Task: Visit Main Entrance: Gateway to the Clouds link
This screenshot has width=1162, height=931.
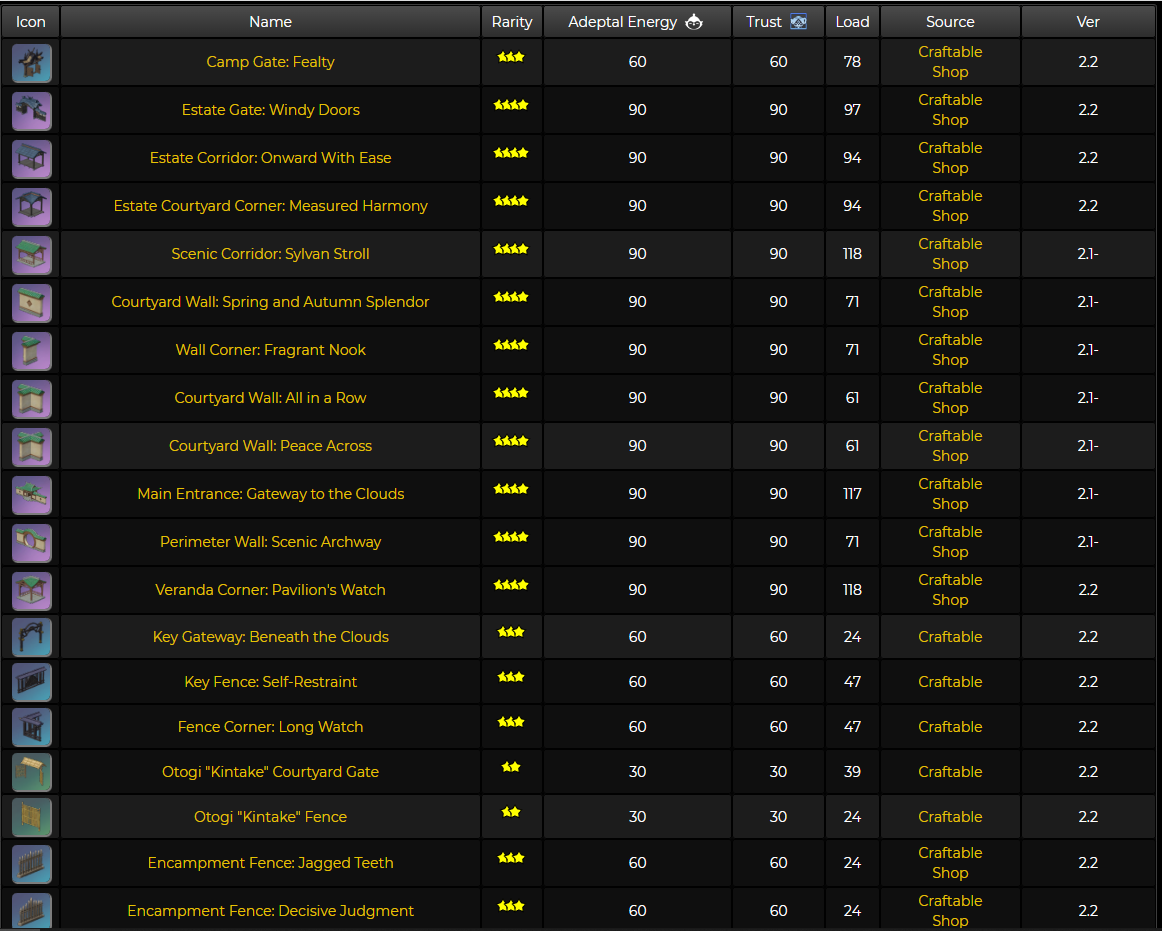Action: 270,494
